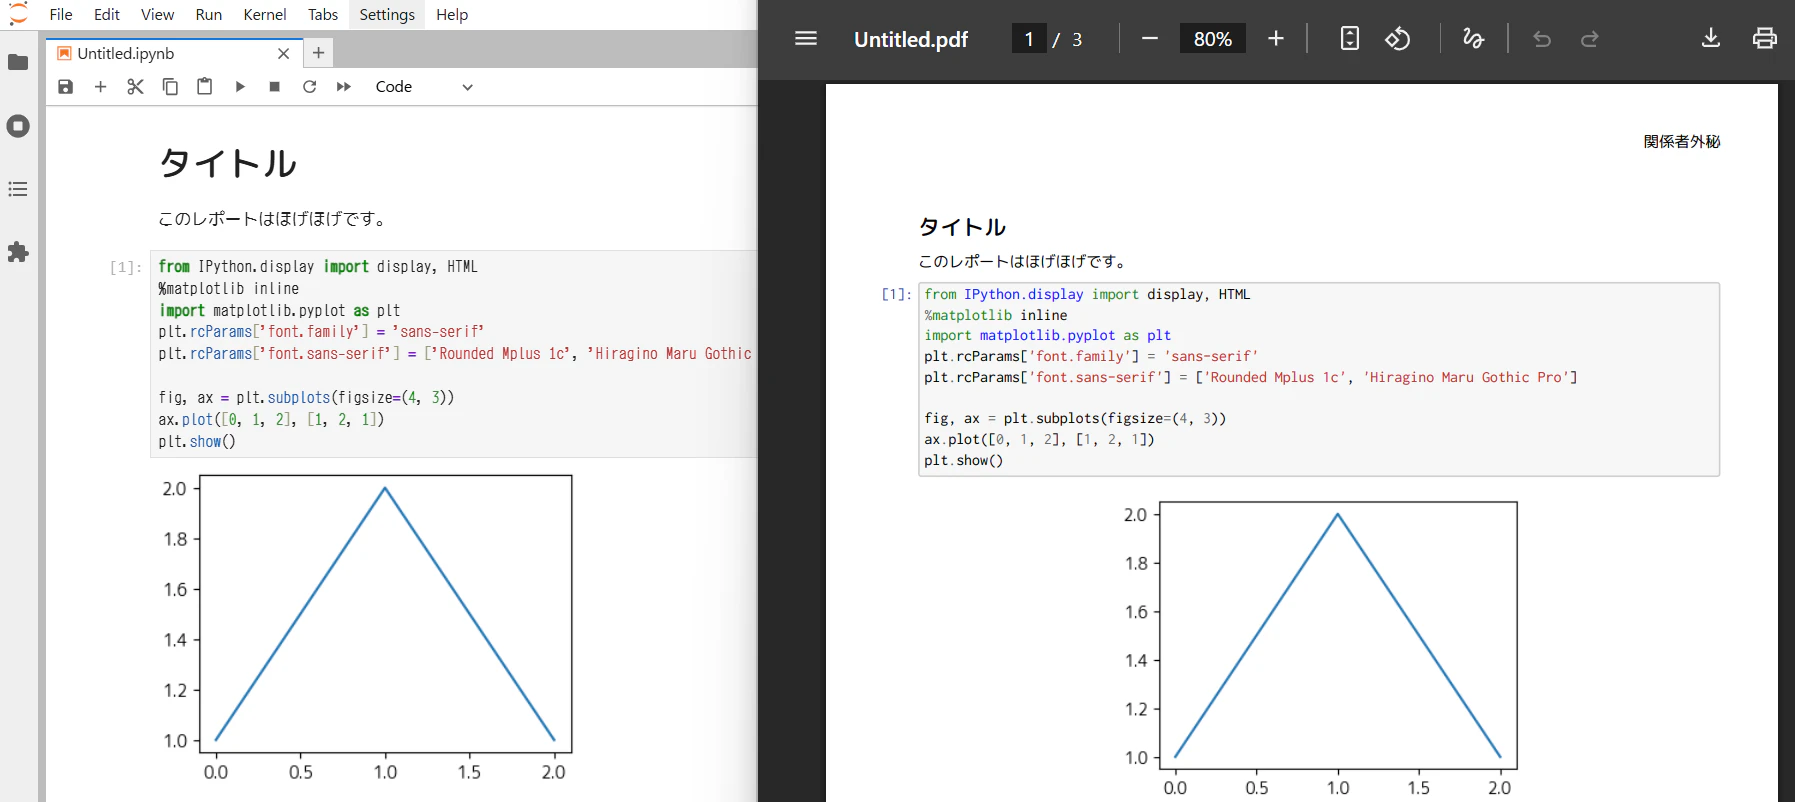Open the cell type Code dropdown
The image size is (1795, 802).
[424, 87]
